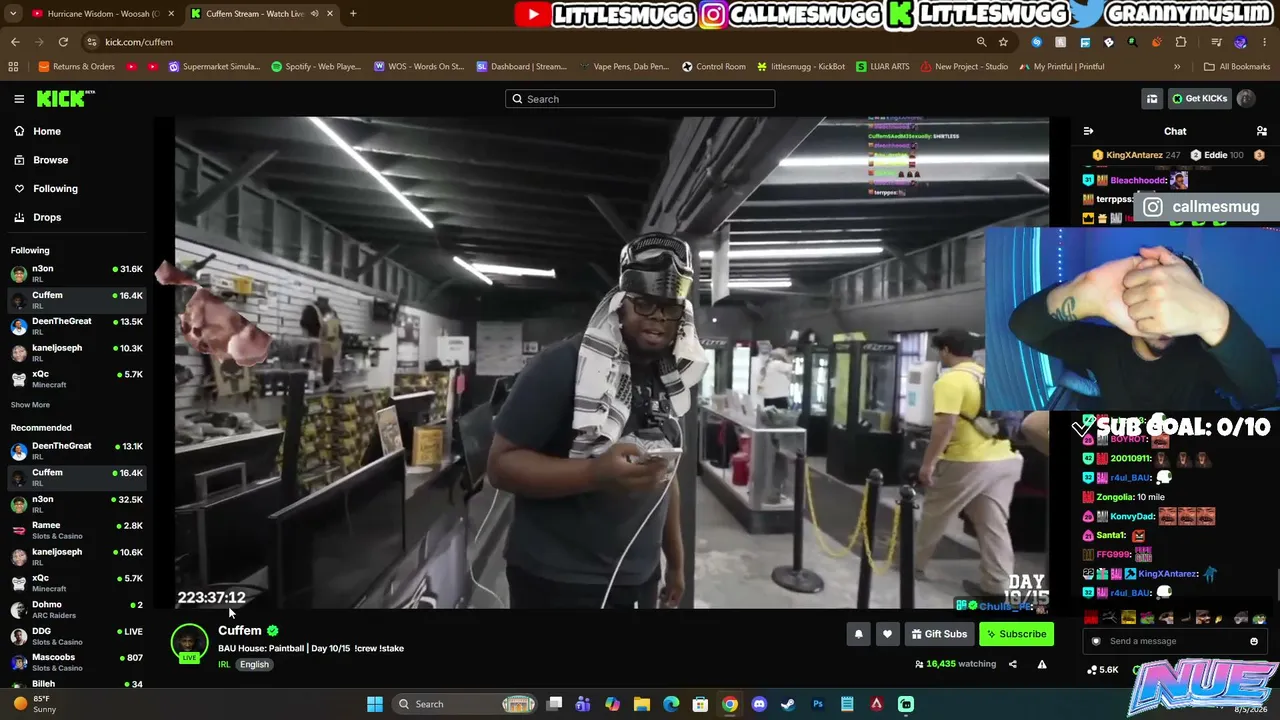The image size is (1280, 720).
Task: Open Cuffem's profile avatar
Action: (189, 642)
